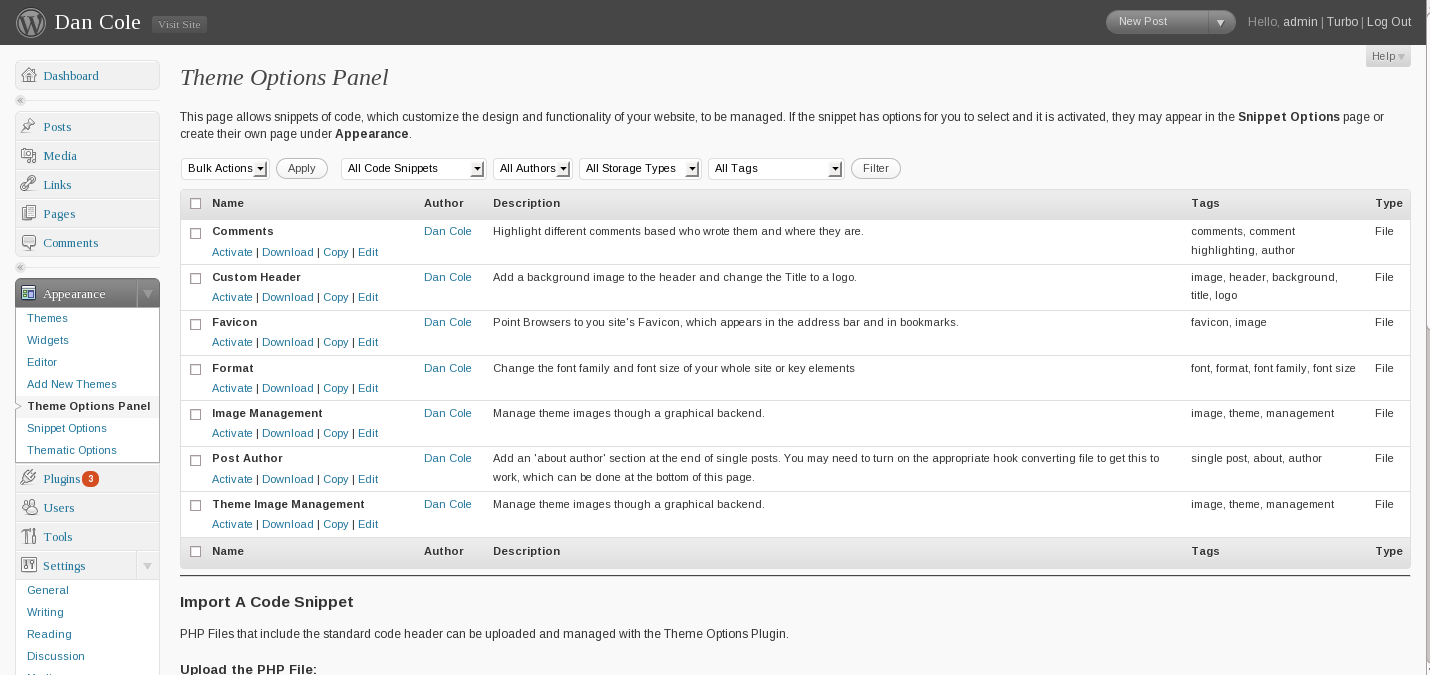Click the Links chain icon
This screenshot has width=1430, height=675.
click(x=29, y=185)
